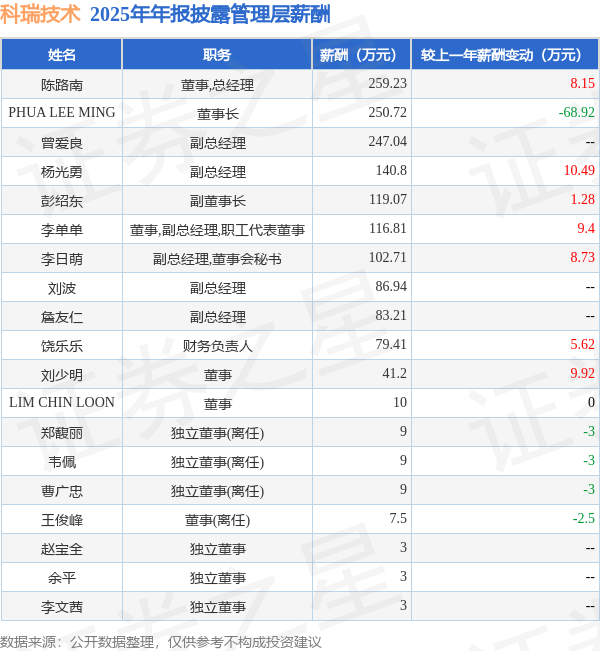600x651 pixels.
Task: Click the 数据来源 footer note
Action: 161,642
